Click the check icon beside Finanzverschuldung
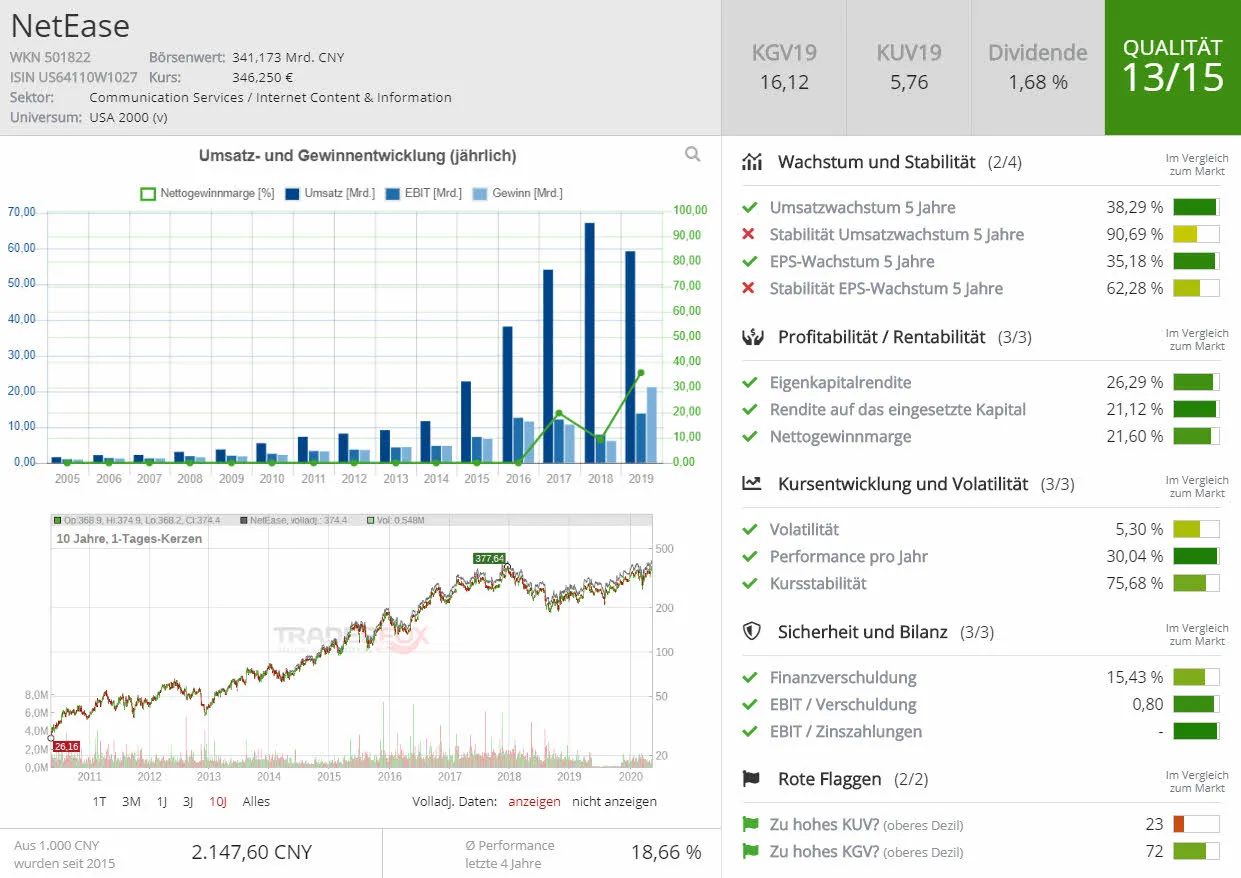The image size is (1241, 878). point(749,678)
